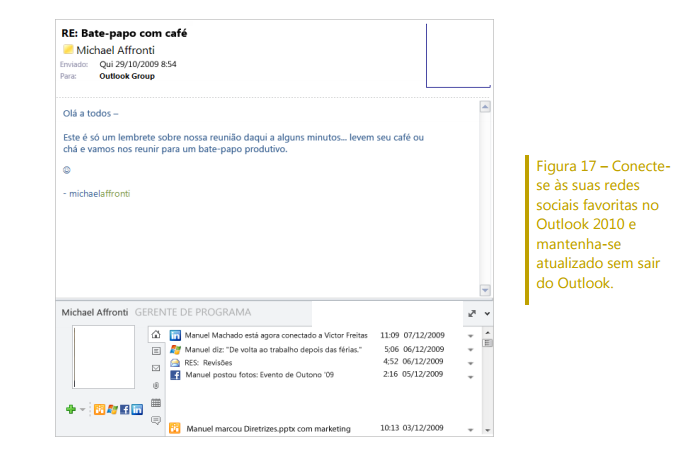
Task: Click the home tab icon in People Pane
Action: [156, 334]
